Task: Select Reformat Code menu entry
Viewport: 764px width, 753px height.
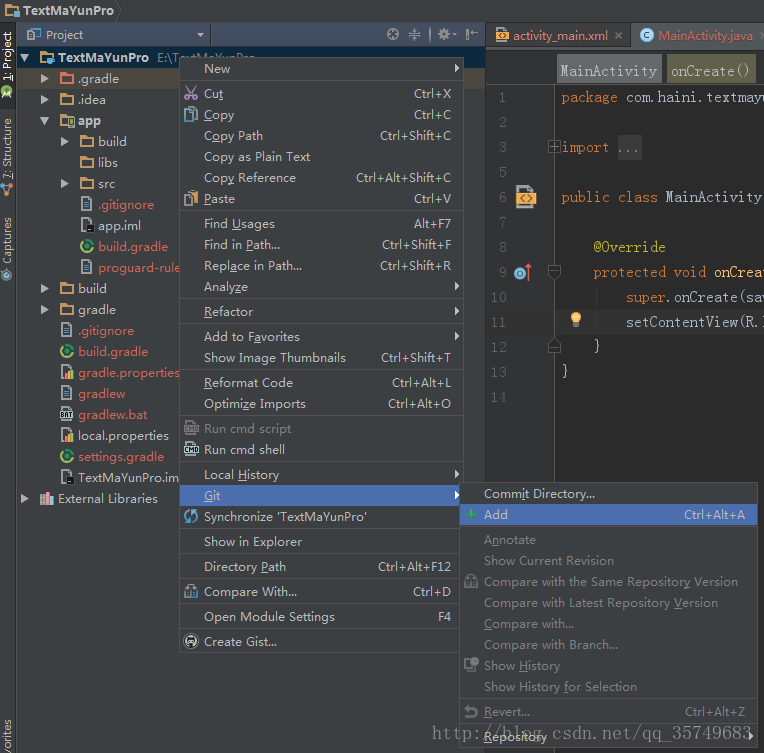Action: click(322, 383)
